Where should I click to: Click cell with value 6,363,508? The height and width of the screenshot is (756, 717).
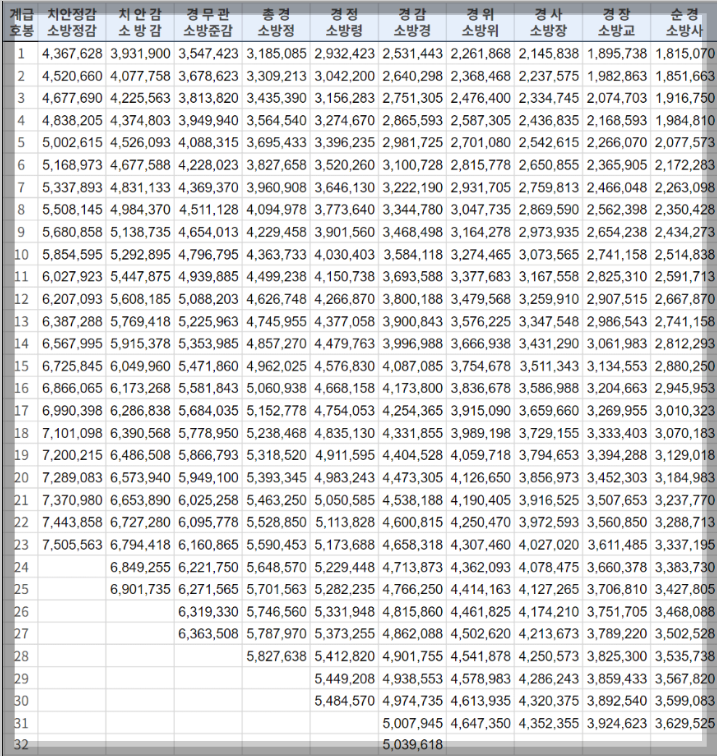208,634
